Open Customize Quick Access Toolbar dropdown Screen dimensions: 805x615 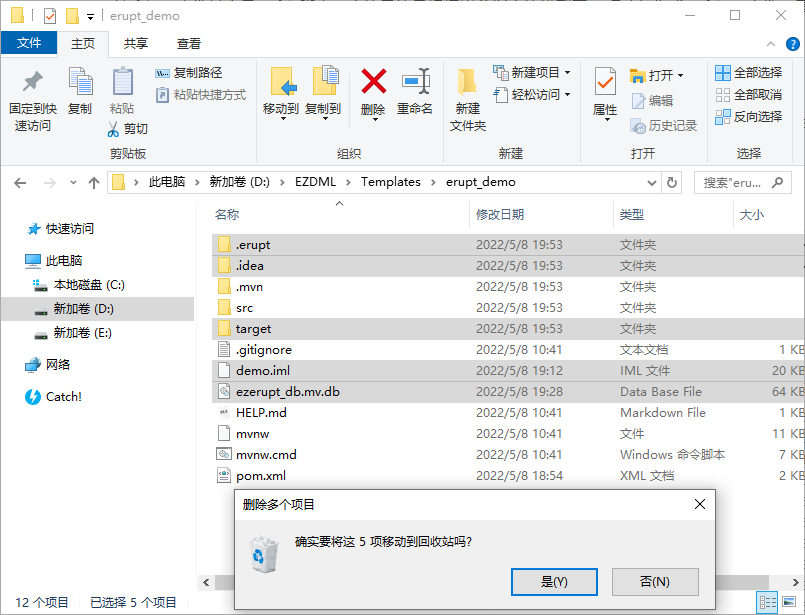click(90, 17)
